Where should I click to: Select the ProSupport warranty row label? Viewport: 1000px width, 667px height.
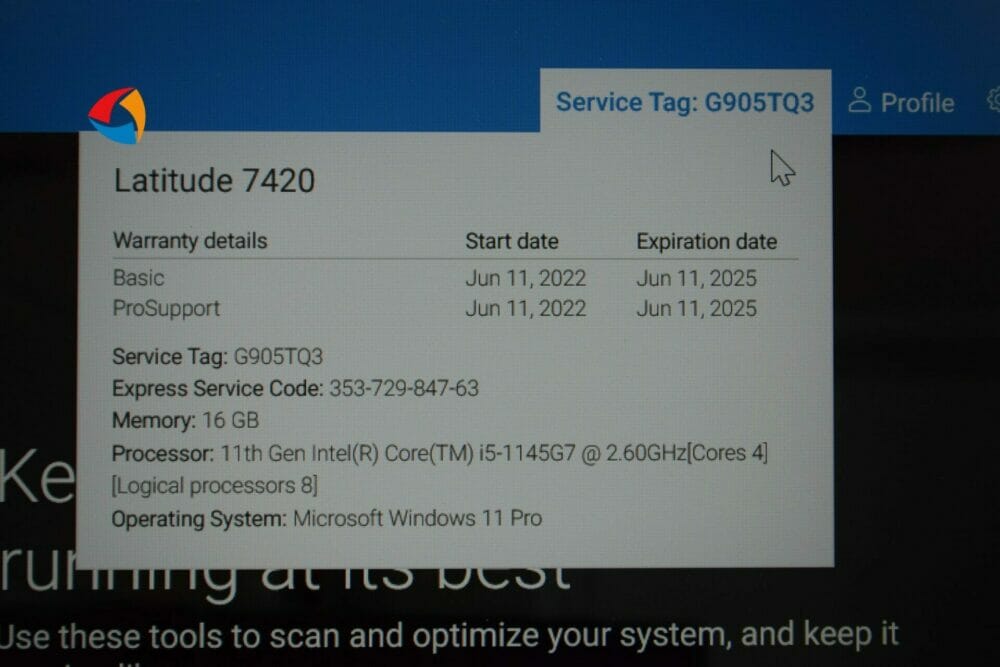coord(166,309)
